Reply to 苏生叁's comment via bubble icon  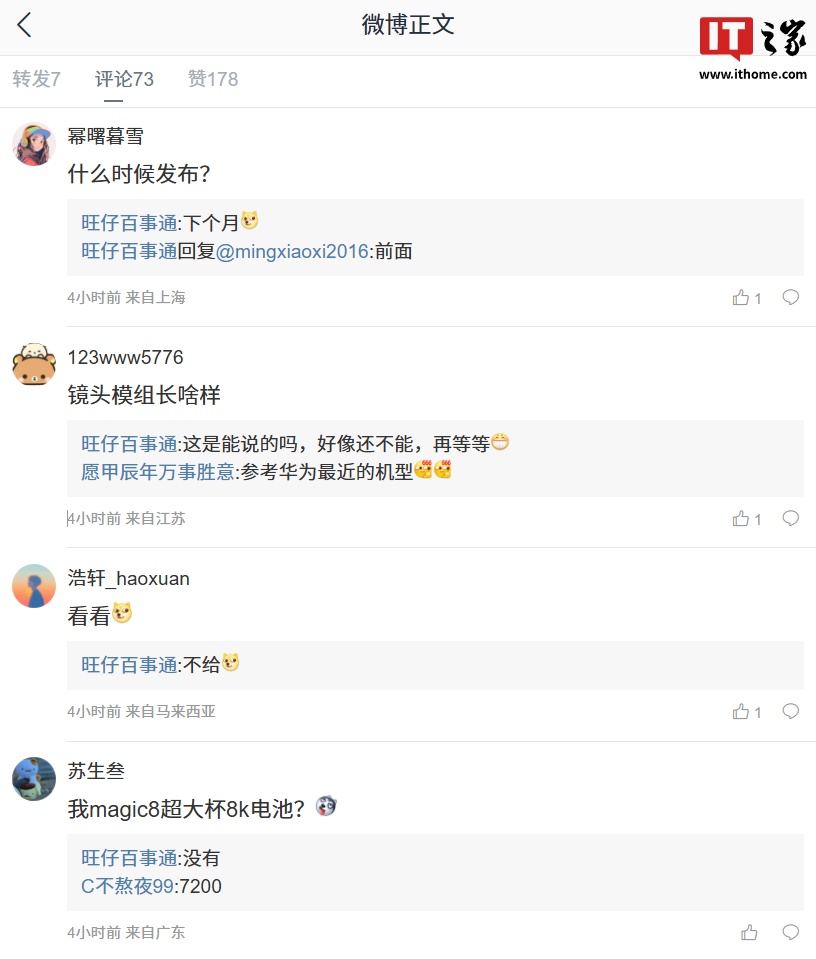[790, 932]
